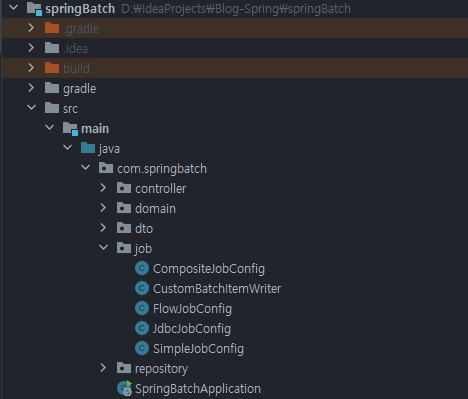Collapse the springBatch project root
This screenshot has height=399, width=468.
pos(13,7)
